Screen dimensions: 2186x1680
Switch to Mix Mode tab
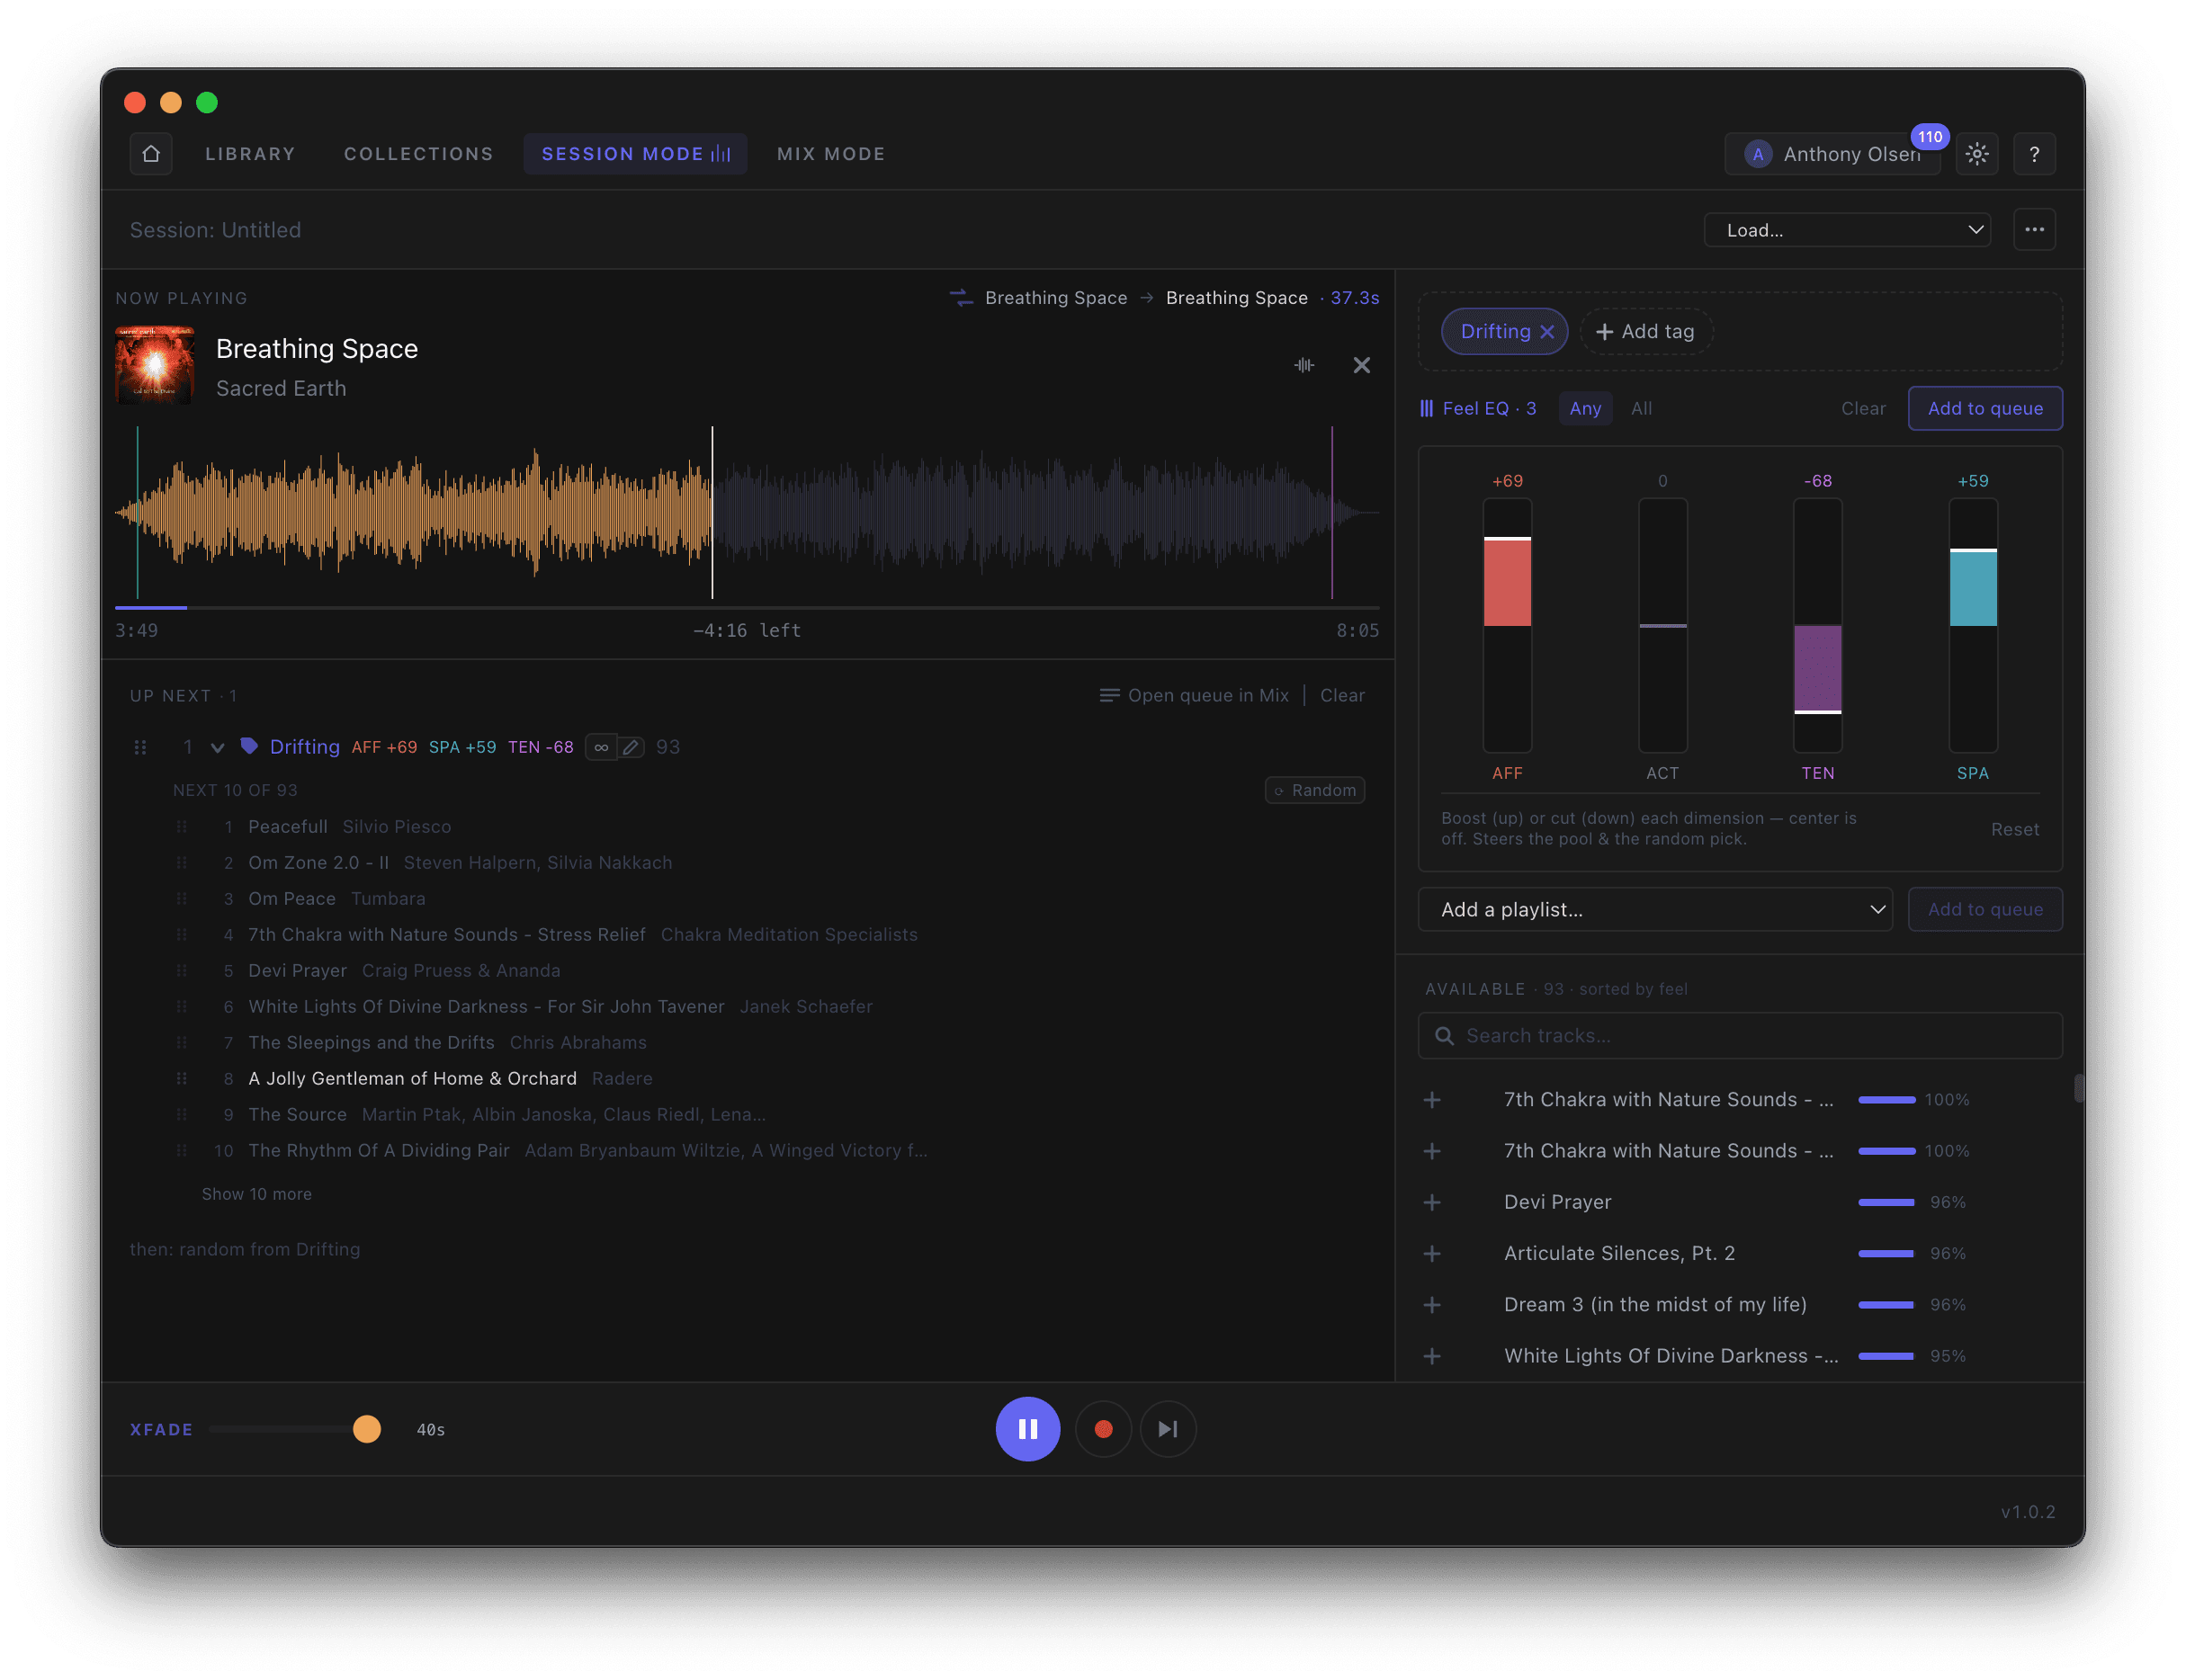(830, 154)
